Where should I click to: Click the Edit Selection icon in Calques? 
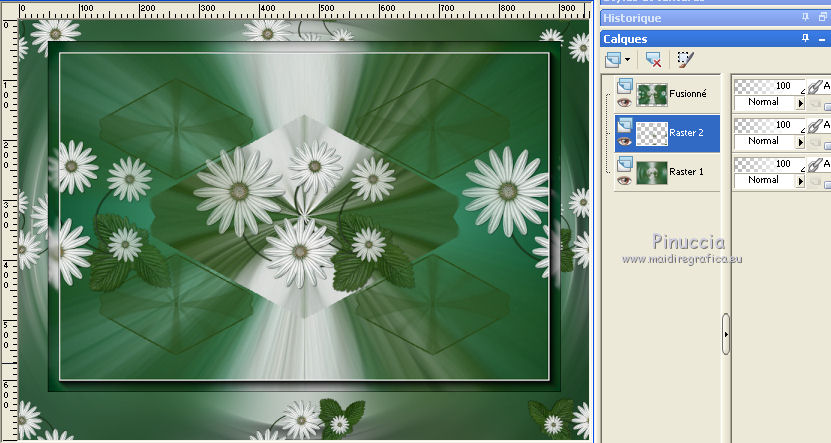[685, 59]
